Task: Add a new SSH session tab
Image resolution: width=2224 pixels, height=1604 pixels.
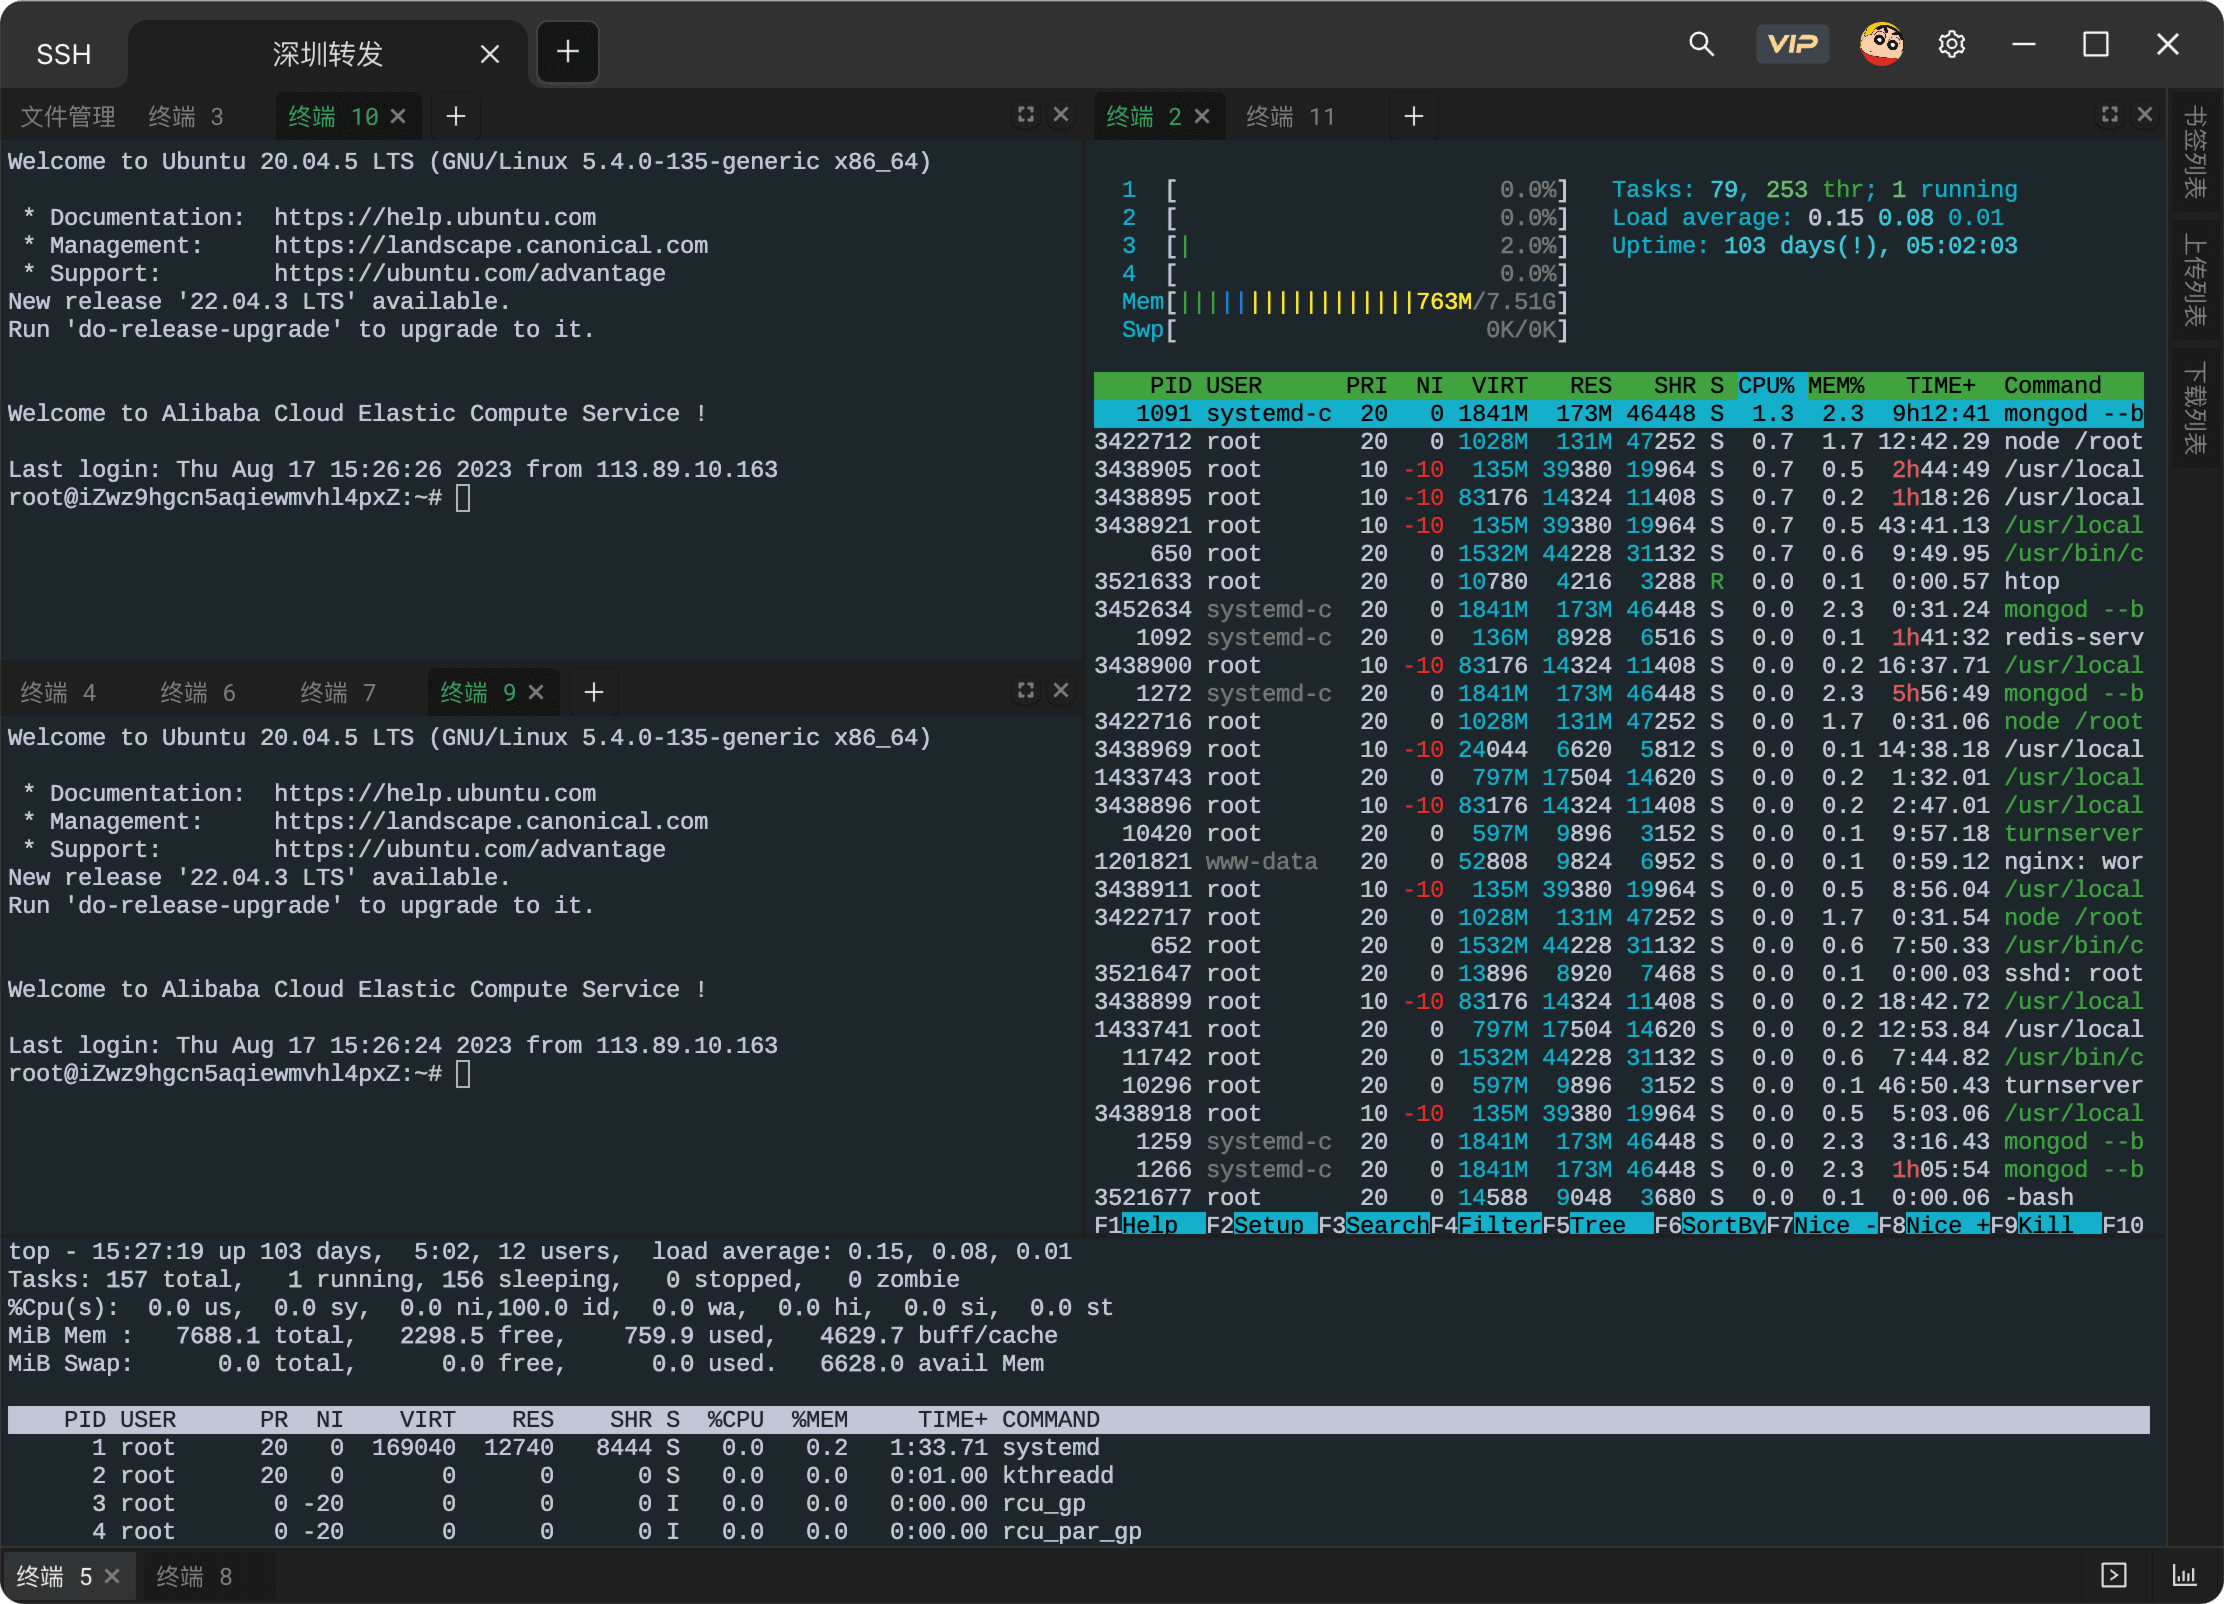Action: 568,52
